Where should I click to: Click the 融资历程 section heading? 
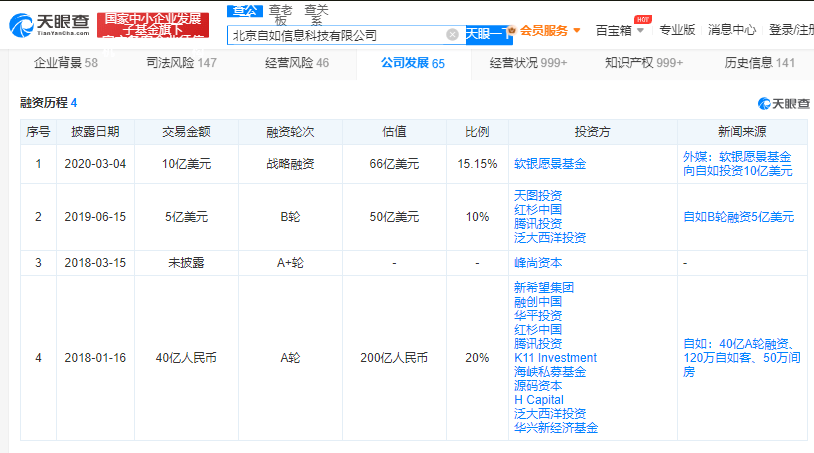(x=48, y=103)
